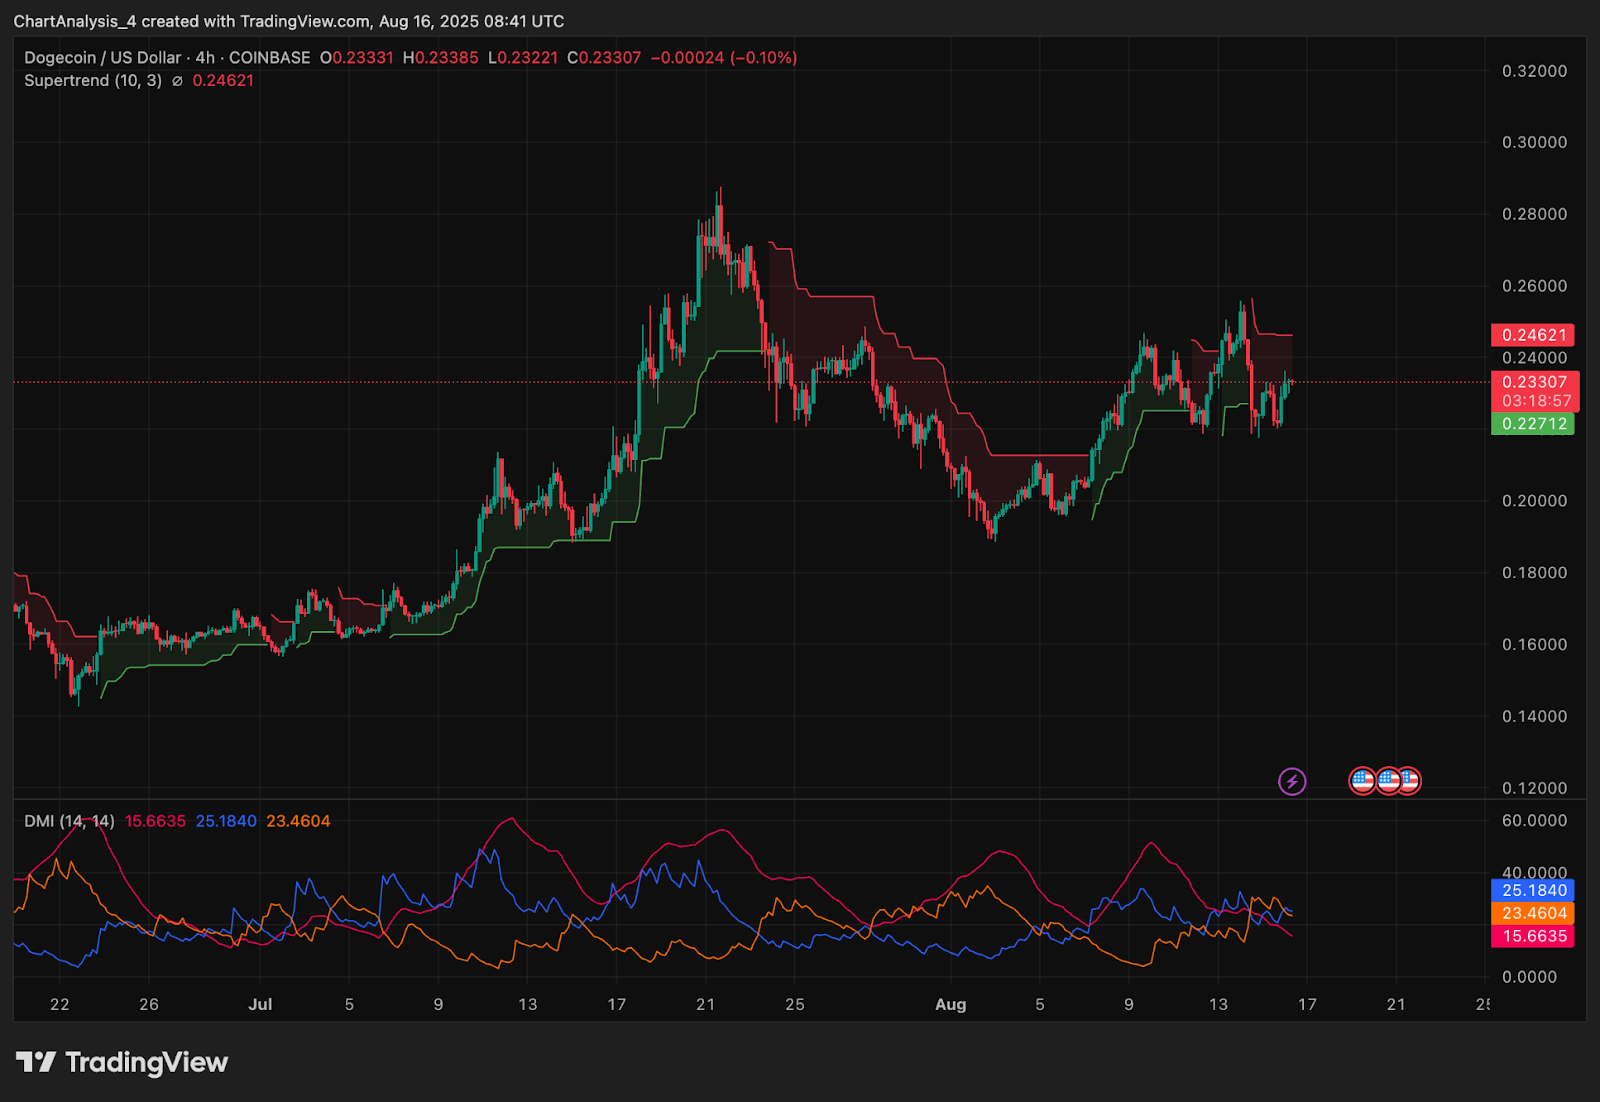Open the first US flag economic event icon
The height and width of the screenshot is (1102, 1600).
click(x=1363, y=780)
